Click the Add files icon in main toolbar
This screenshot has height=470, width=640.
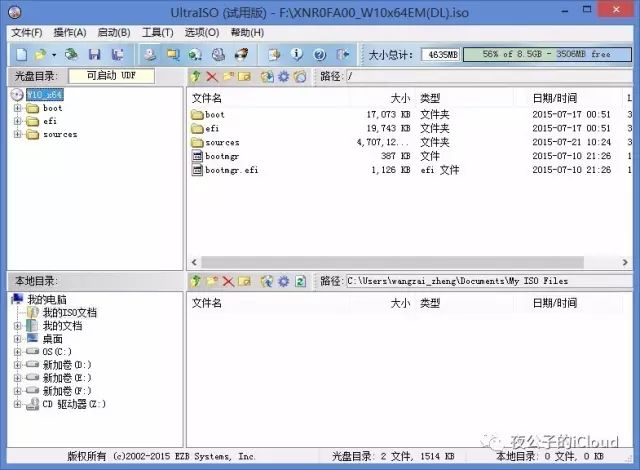(274, 54)
